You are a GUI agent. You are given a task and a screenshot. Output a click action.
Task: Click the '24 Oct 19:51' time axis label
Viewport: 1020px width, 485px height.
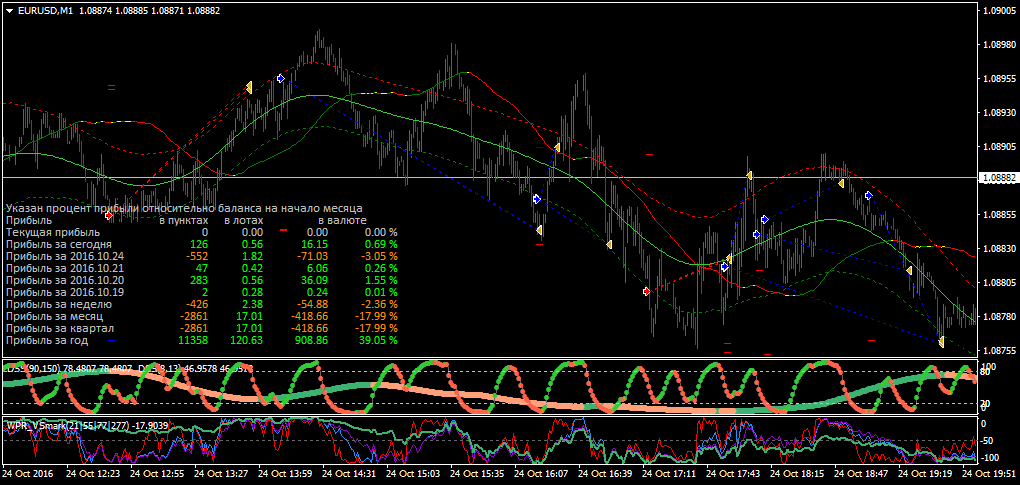[x=989, y=474]
